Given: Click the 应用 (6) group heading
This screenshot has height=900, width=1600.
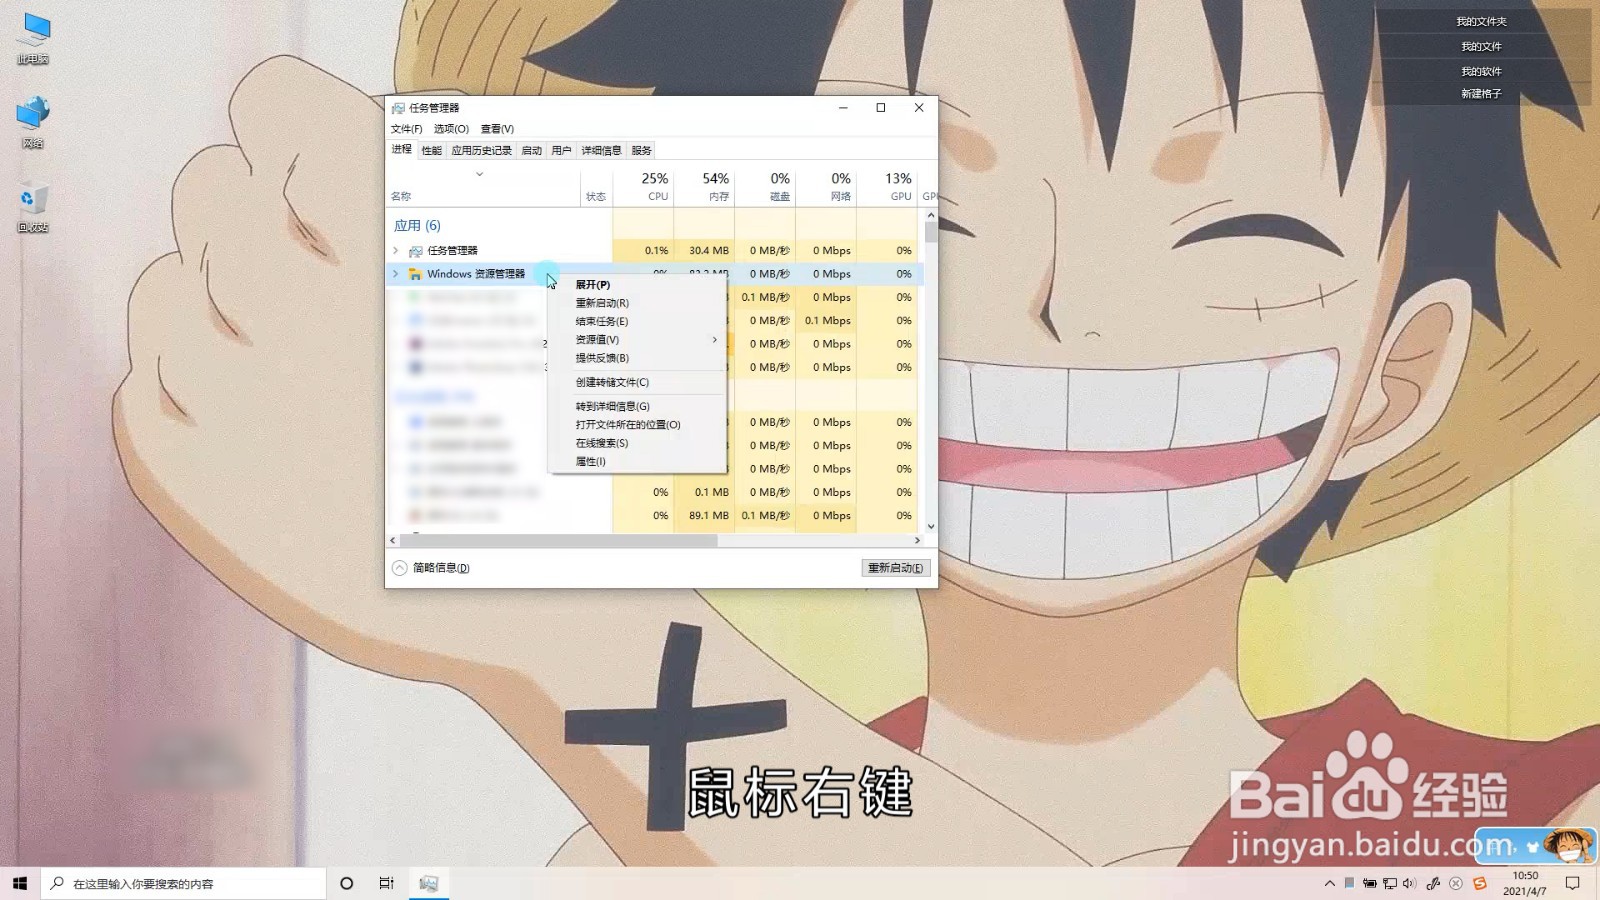Looking at the screenshot, I should tap(417, 226).
